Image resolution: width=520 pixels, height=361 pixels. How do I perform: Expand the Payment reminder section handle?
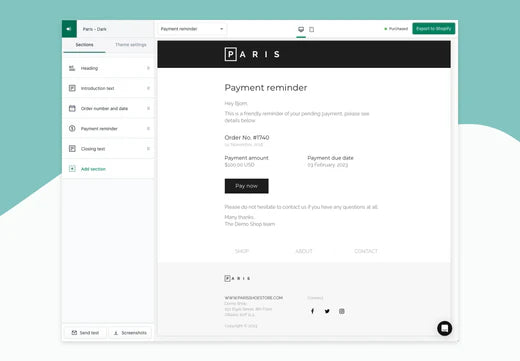tap(148, 128)
